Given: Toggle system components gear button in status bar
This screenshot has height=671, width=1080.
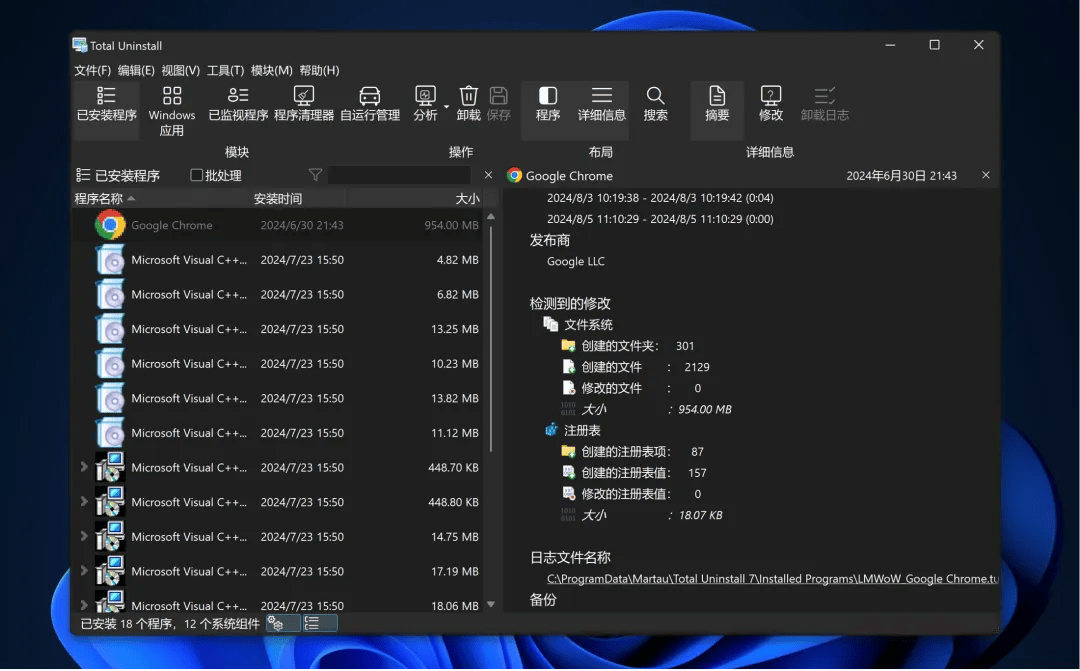Looking at the screenshot, I should point(283,623).
